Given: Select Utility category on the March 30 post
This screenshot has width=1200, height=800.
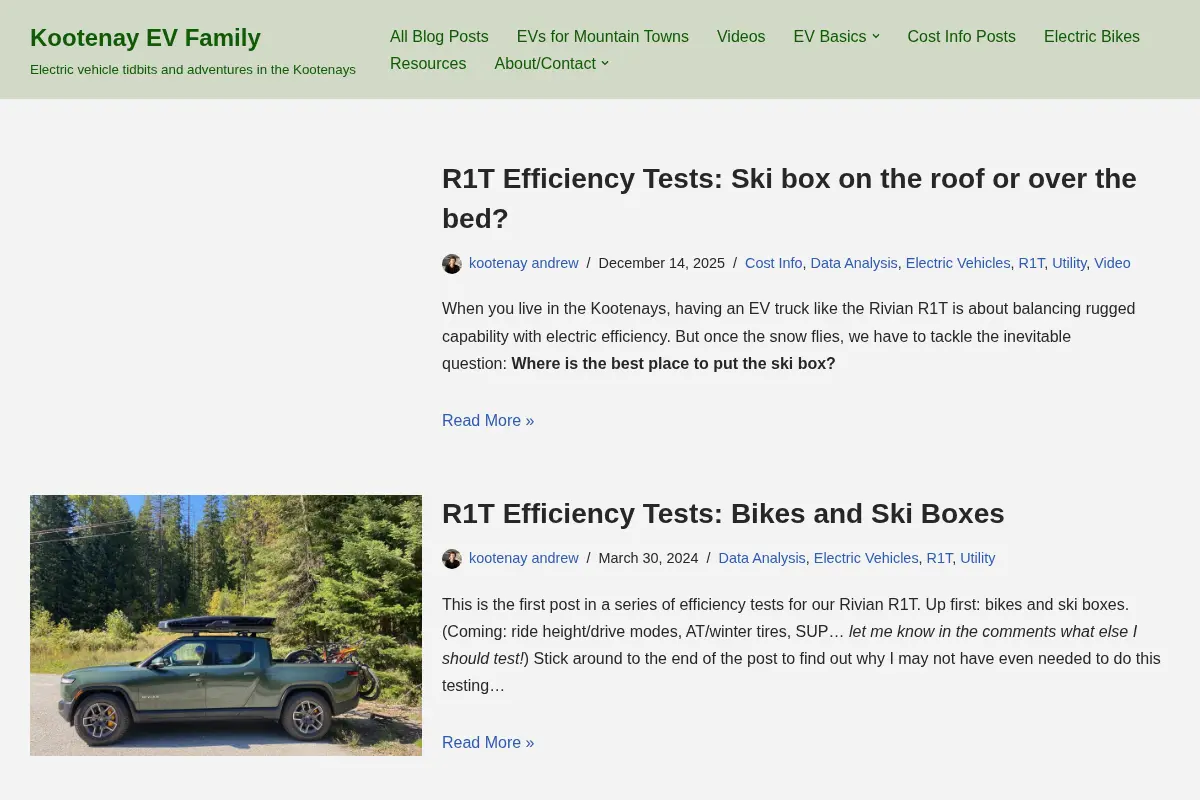Looking at the screenshot, I should tap(978, 558).
